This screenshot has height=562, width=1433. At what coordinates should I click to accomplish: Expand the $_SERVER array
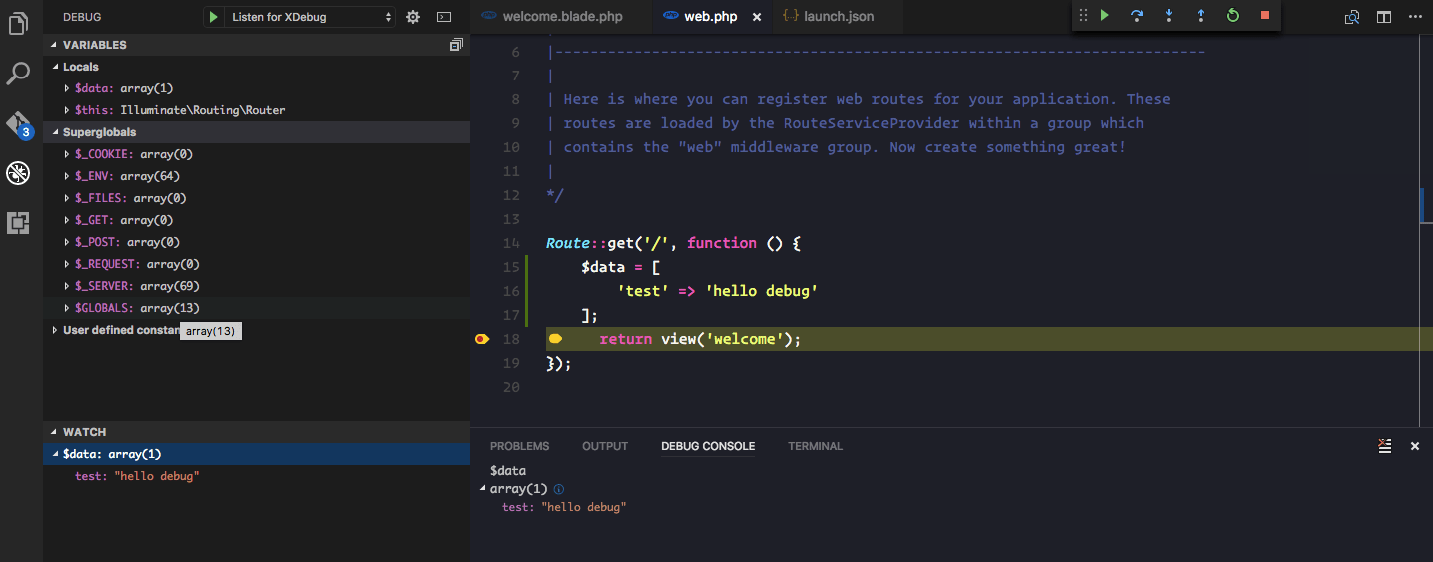tap(67, 286)
